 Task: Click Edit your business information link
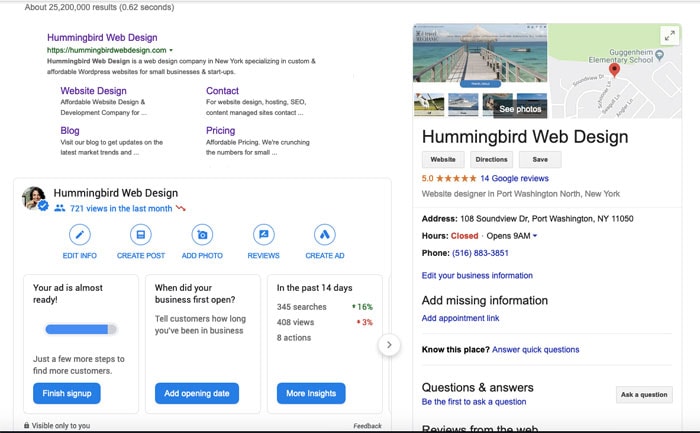coord(477,275)
